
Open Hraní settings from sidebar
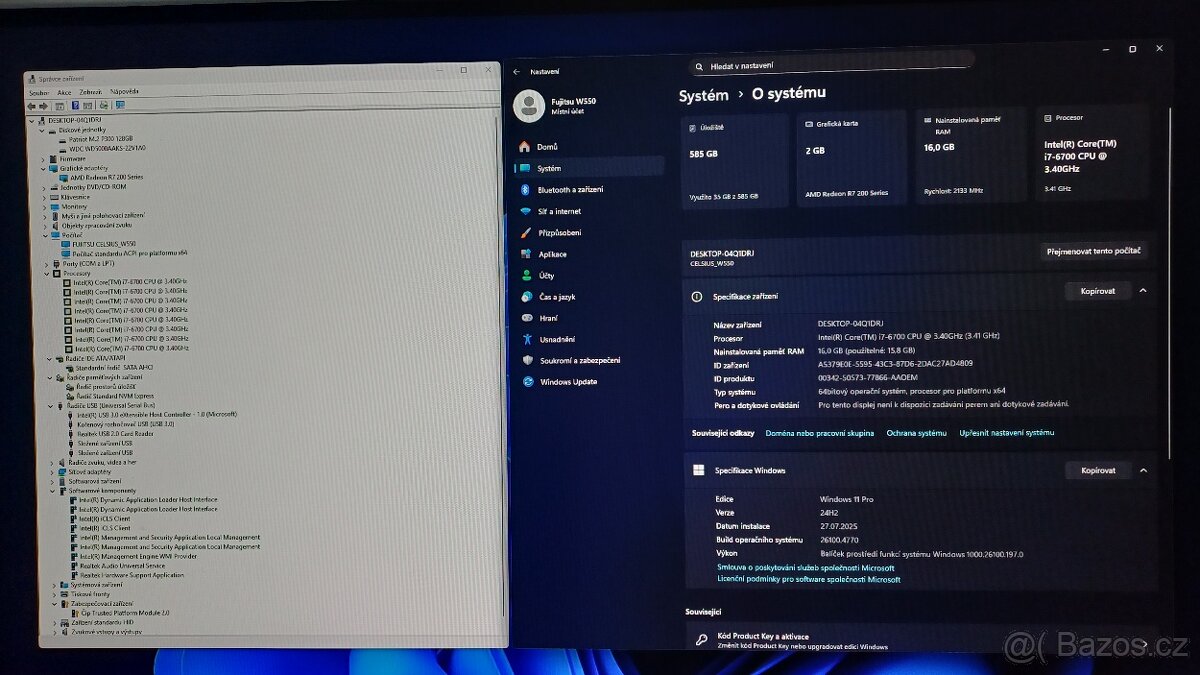point(548,318)
